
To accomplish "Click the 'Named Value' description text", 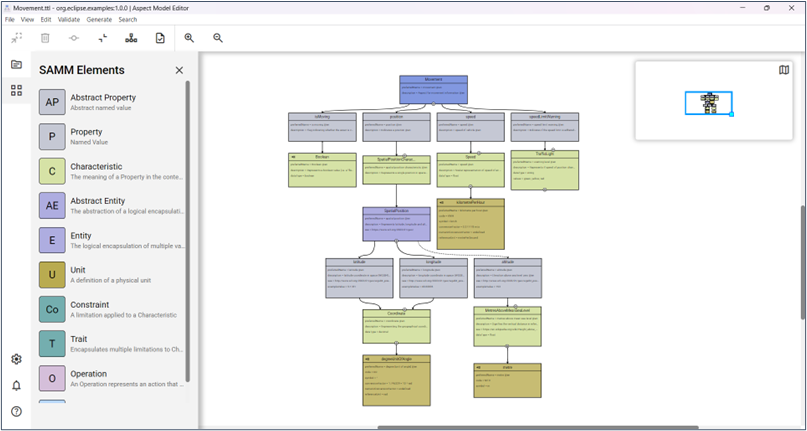I will point(89,142).
